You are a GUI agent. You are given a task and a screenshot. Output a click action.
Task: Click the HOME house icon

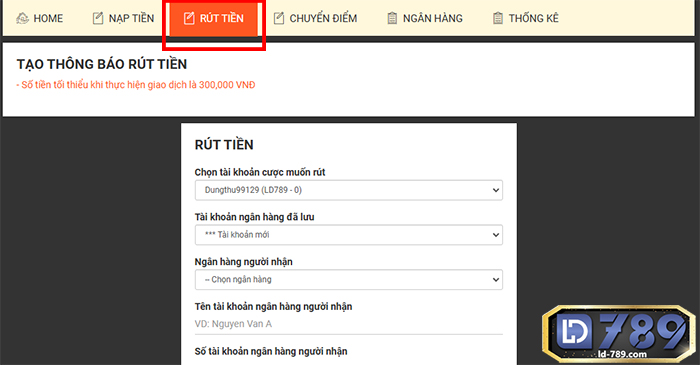click(22, 18)
